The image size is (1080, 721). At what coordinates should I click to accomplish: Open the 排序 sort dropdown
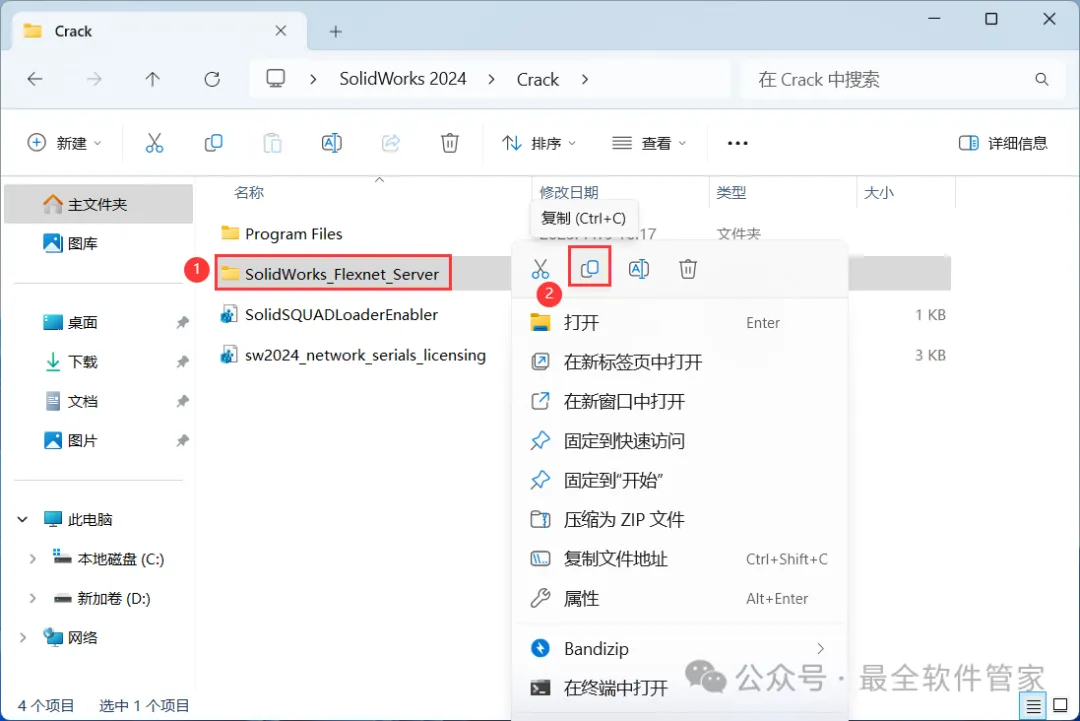tap(539, 143)
